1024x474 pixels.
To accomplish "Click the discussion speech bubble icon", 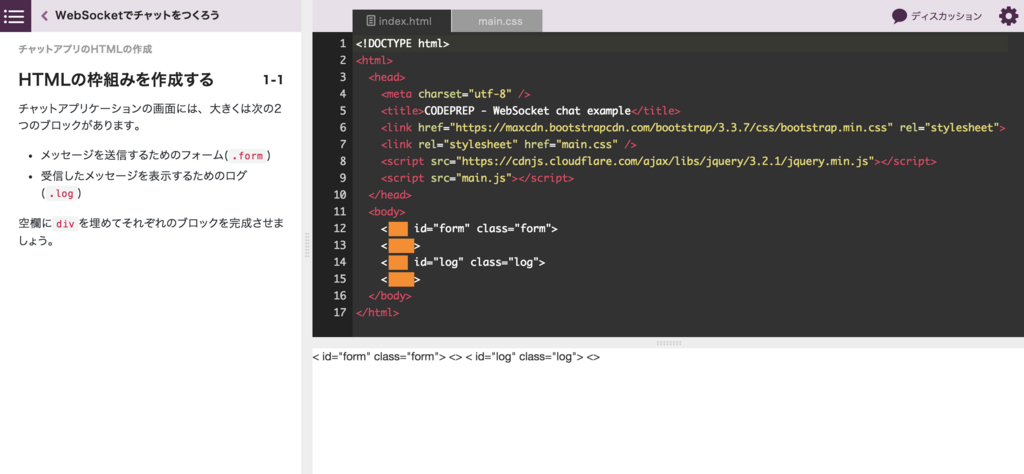I will pos(900,16).
